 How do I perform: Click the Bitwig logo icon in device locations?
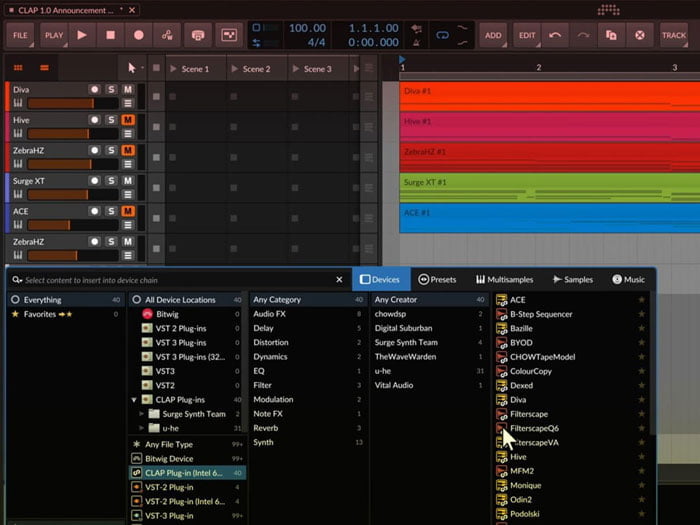click(x=147, y=314)
